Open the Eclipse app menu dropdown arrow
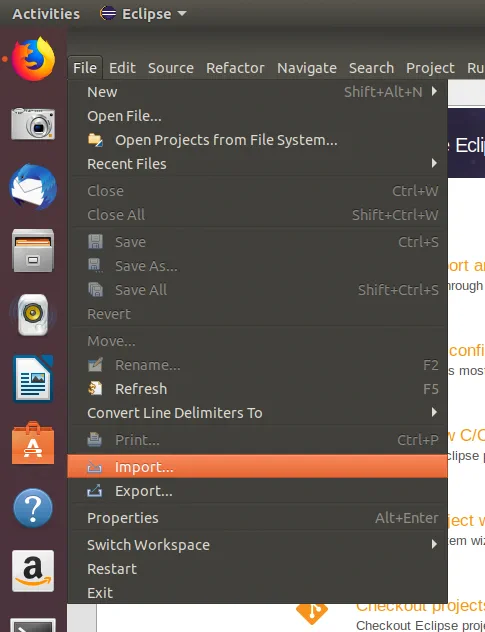Image resolution: width=485 pixels, height=632 pixels. click(x=182, y=13)
